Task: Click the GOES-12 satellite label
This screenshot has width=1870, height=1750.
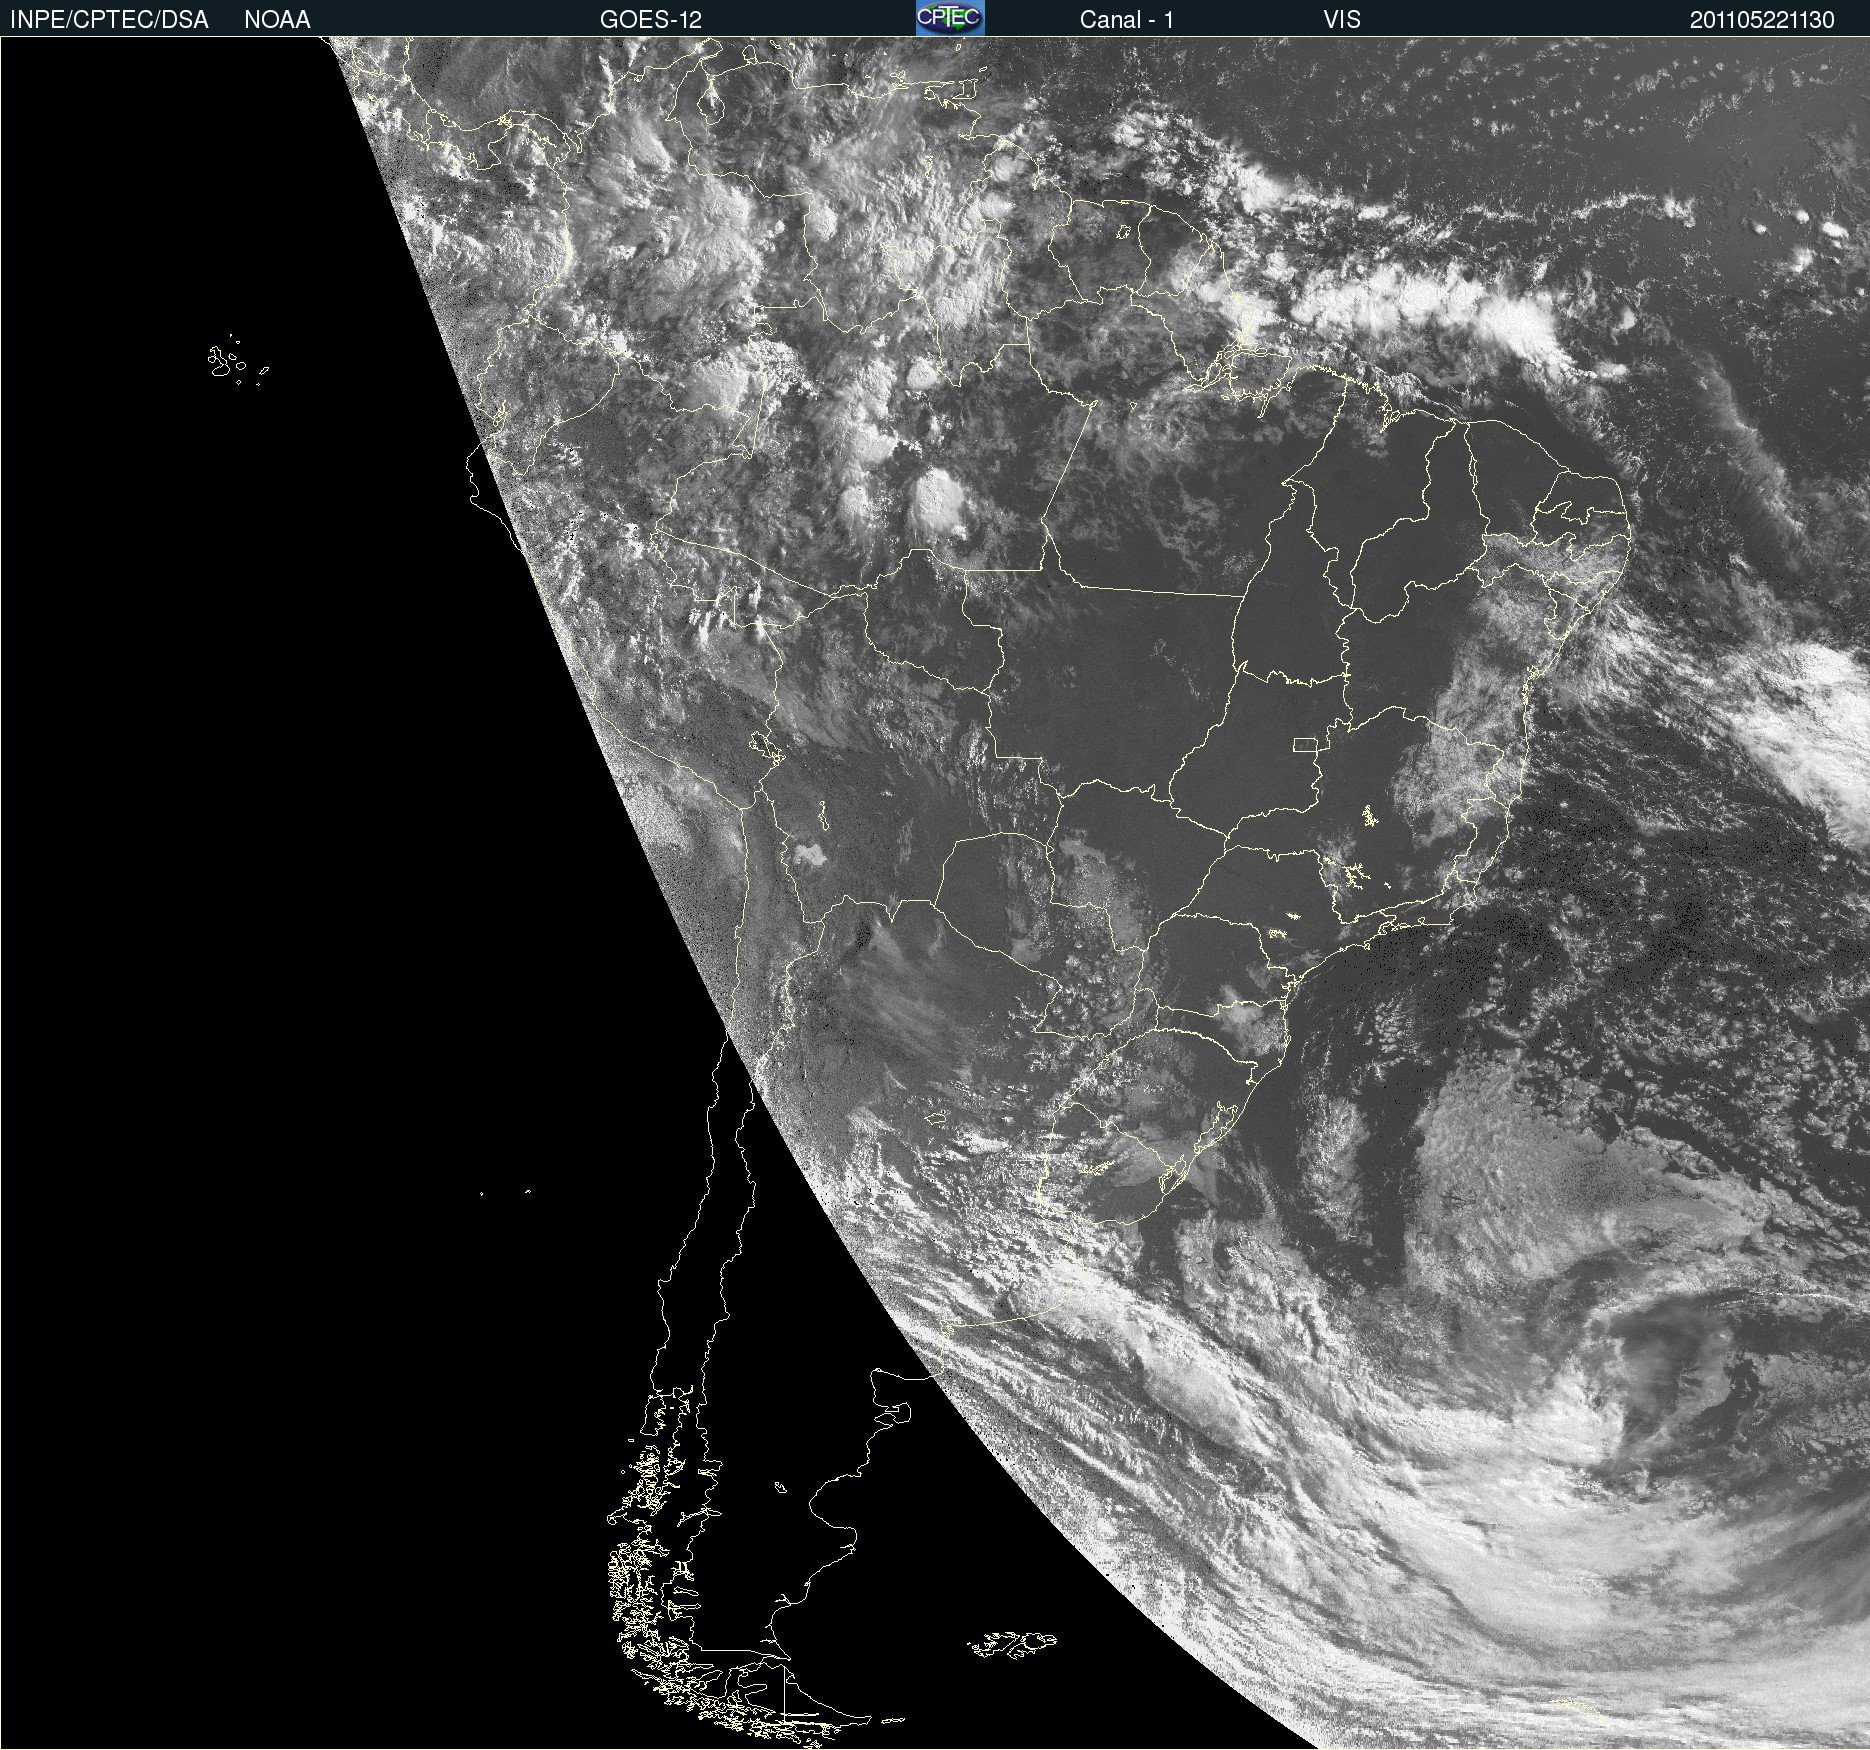Action: coord(651,20)
